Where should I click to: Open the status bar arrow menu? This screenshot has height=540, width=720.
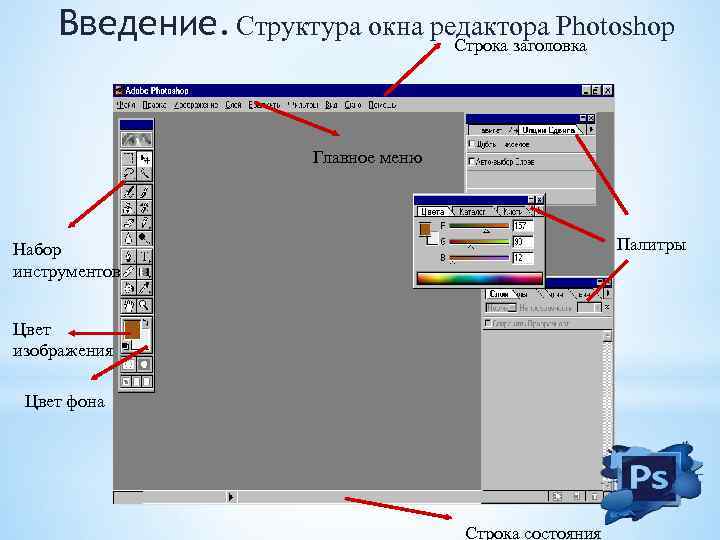pyautogui.click(x=231, y=497)
